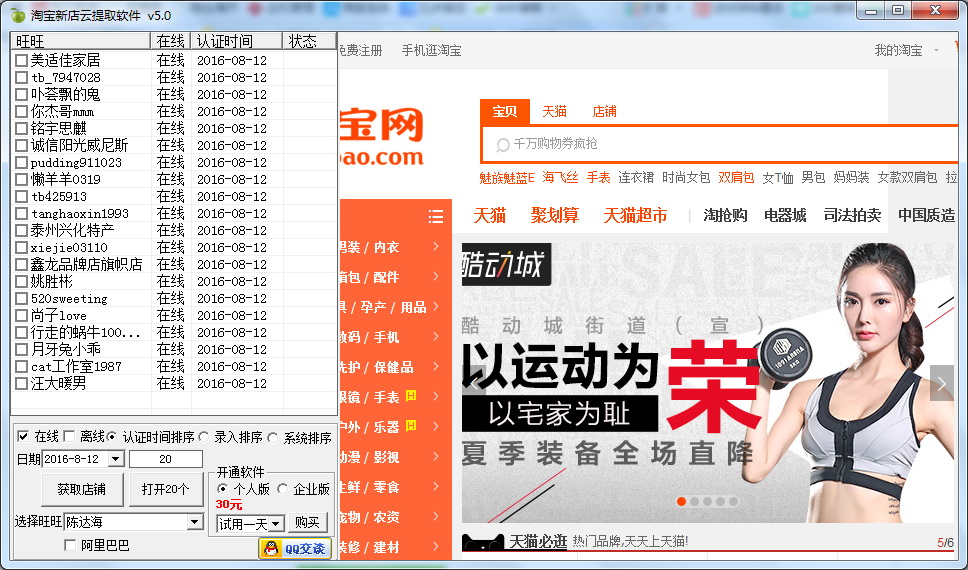This screenshot has width=968, height=570.
Task: Check the row 你杰哥mmm
Action: coord(22,112)
